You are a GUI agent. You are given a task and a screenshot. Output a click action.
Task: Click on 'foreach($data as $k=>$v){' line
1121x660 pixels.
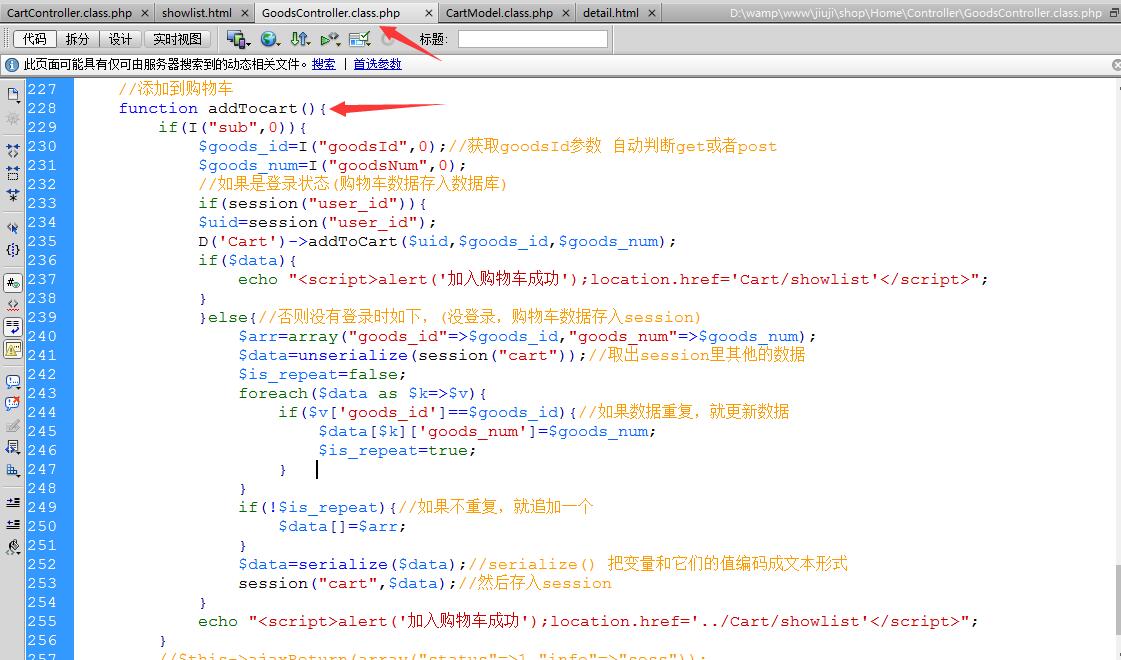pos(362,393)
